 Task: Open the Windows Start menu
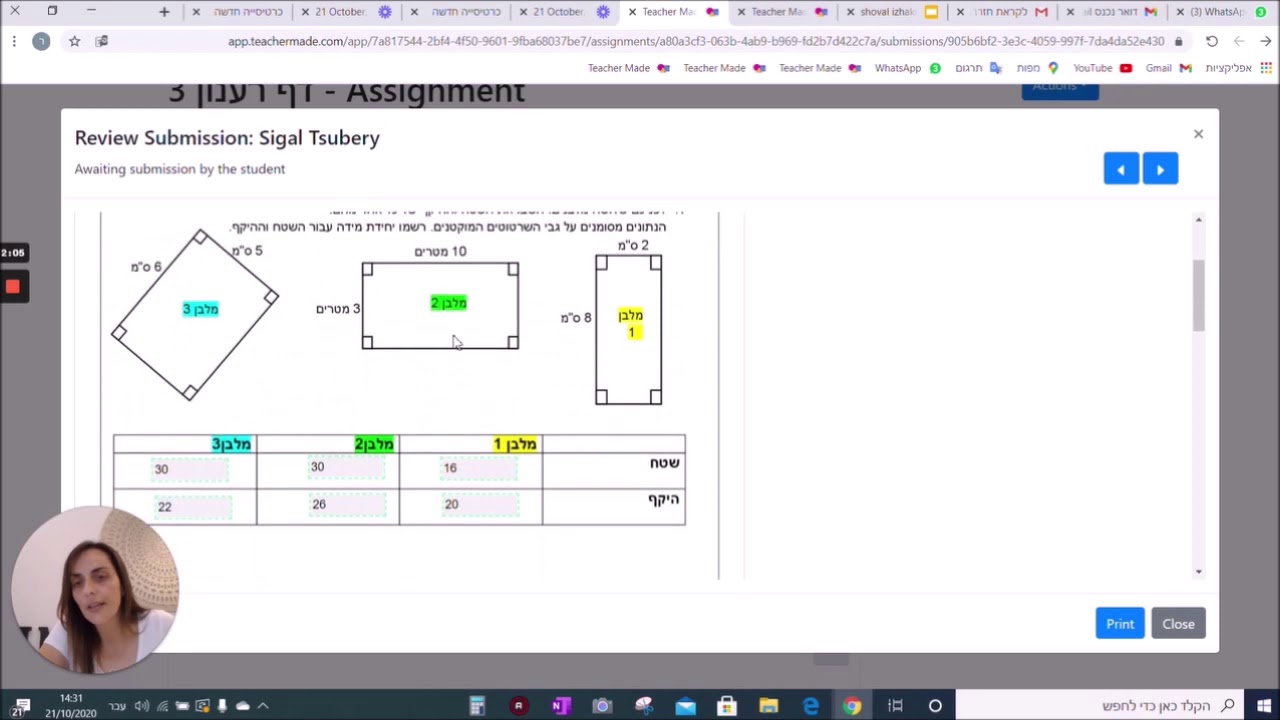(x=1264, y=706)
